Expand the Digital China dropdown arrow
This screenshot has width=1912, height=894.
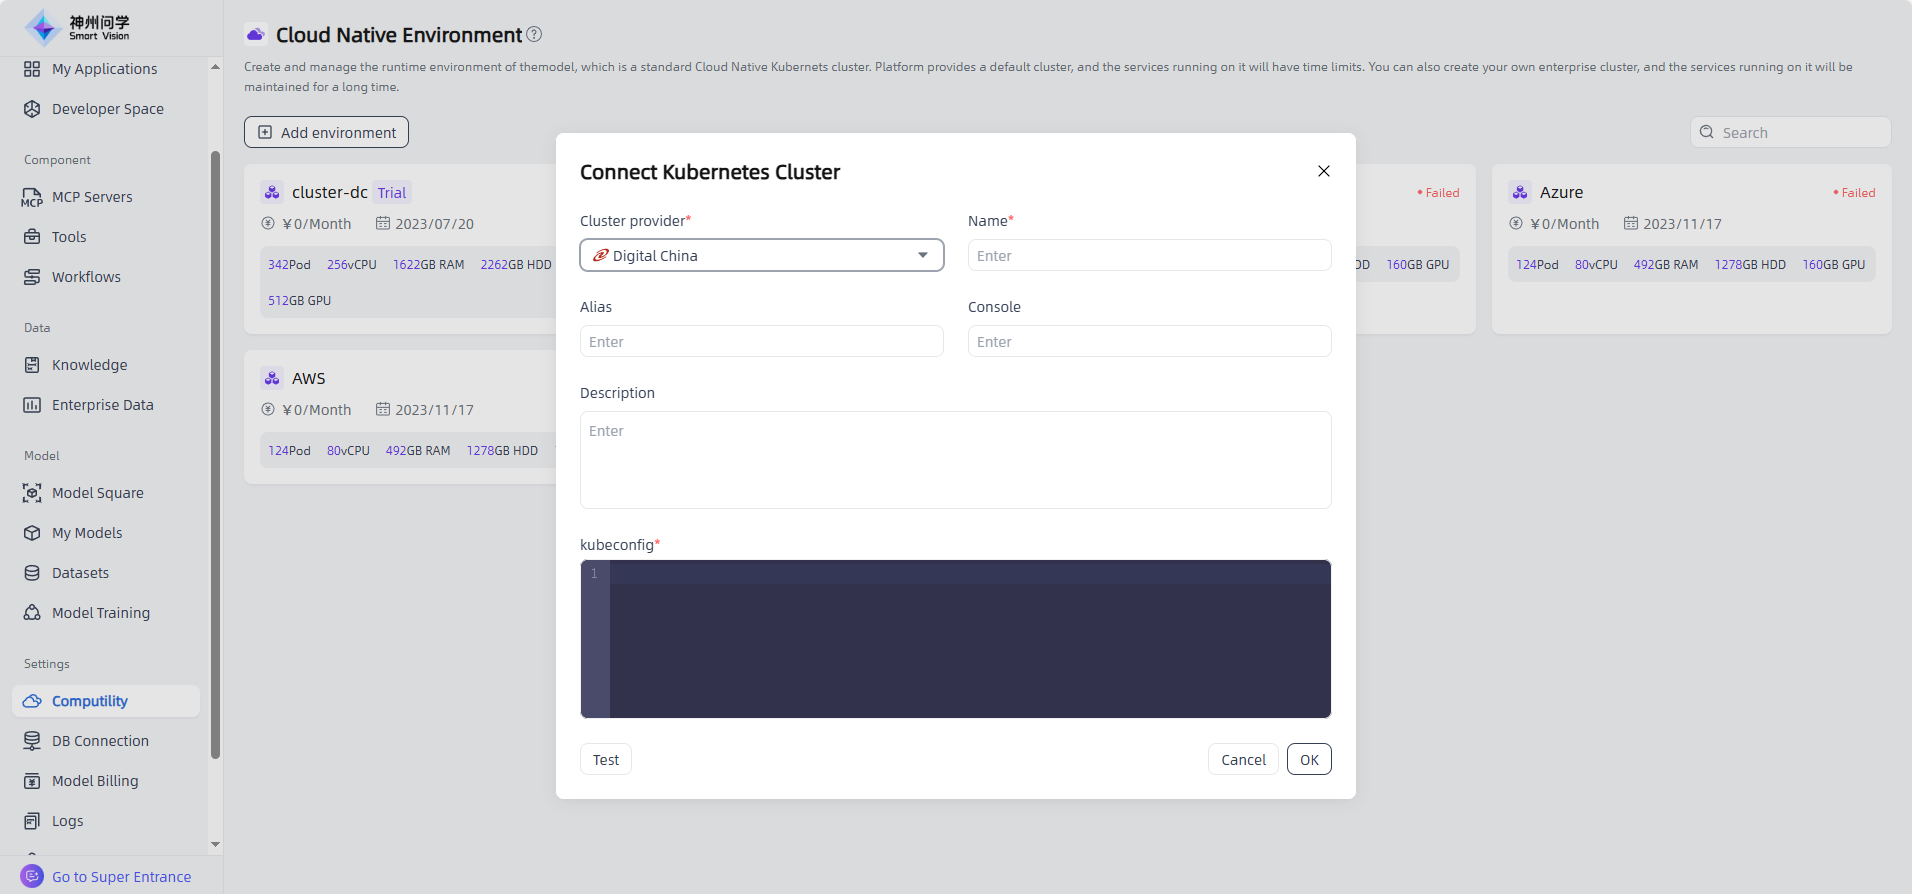click(922, 255)
